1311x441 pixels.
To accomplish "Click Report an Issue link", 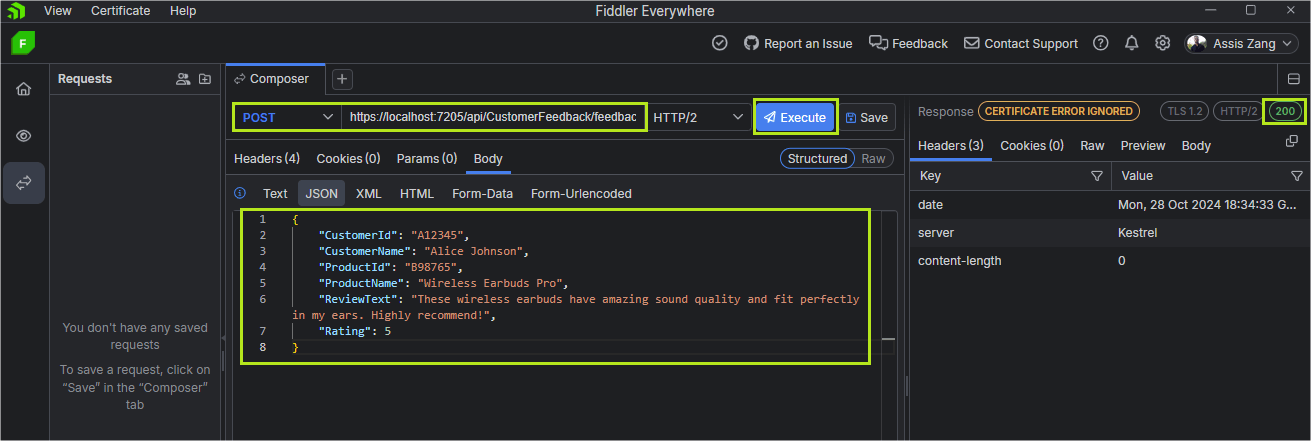I will tap(798, 43).
